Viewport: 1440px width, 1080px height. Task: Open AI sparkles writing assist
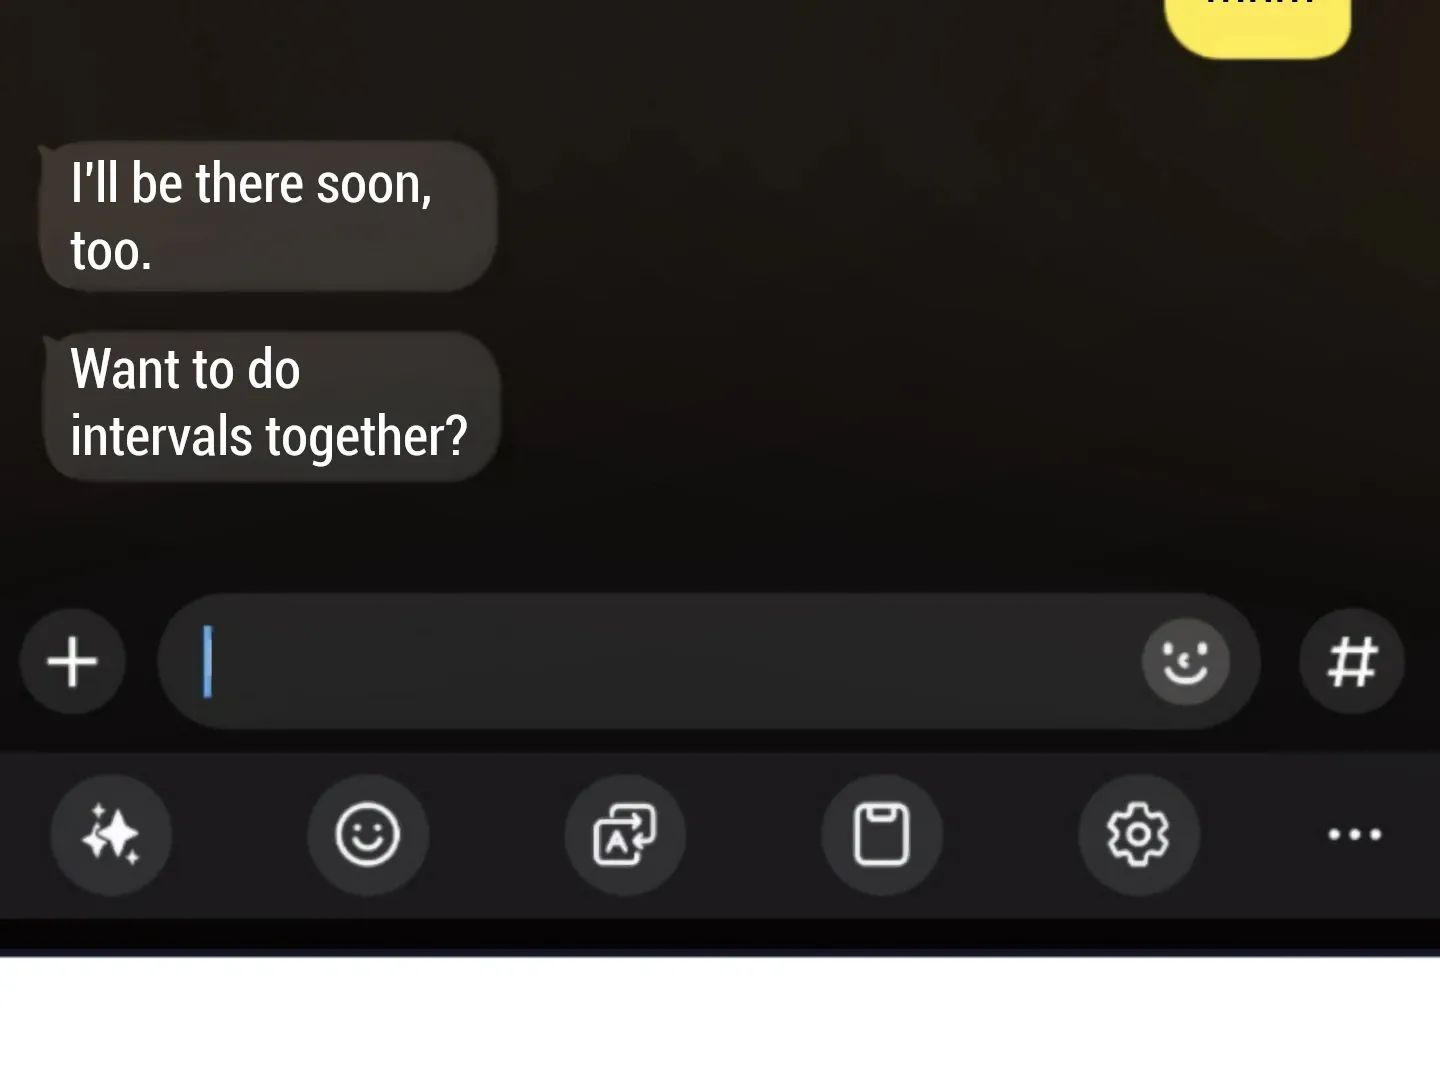111,834
